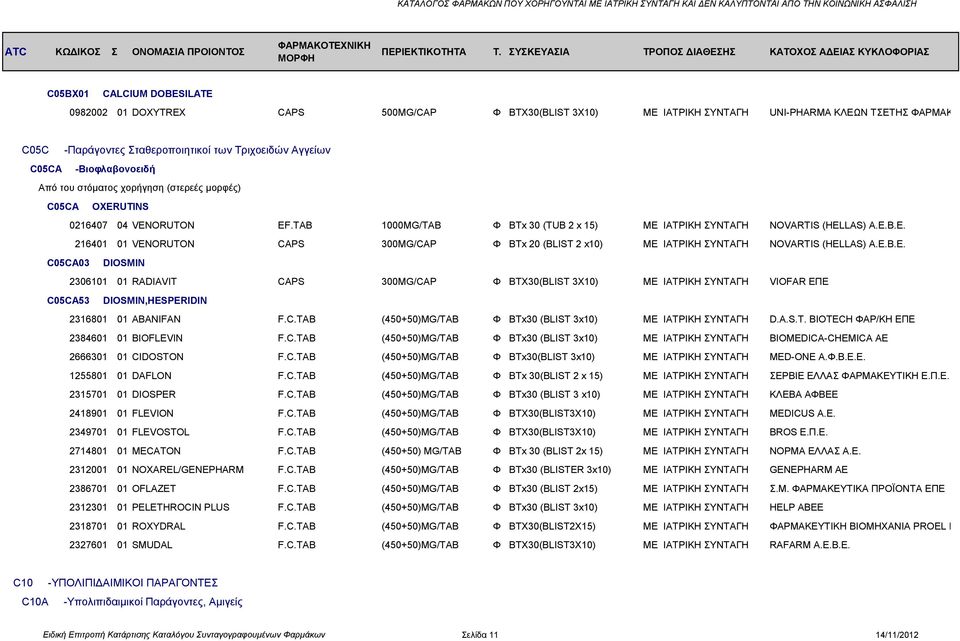The width and height of the screenshot is (960, 641).
Task: Select product name DIOSPER
Action: tap(154, 394)
